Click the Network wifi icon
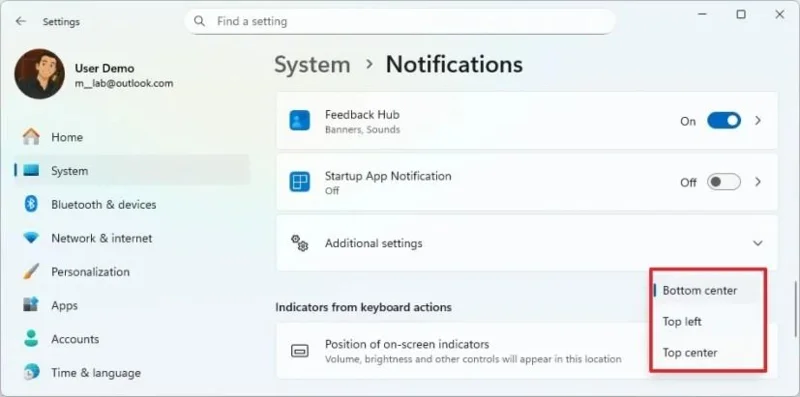 point(31,238)
